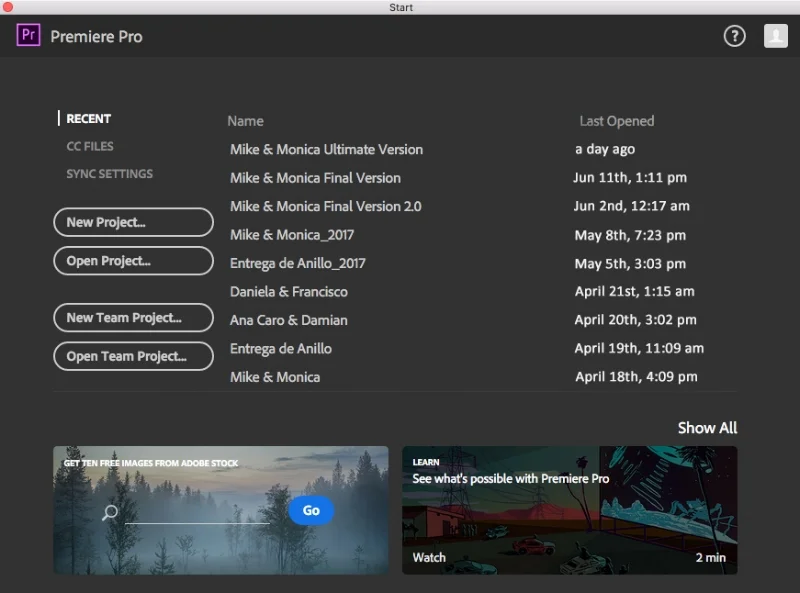Open the Learn Premiere Pro video card
800x593 pixels.
[x=569, y=510]
